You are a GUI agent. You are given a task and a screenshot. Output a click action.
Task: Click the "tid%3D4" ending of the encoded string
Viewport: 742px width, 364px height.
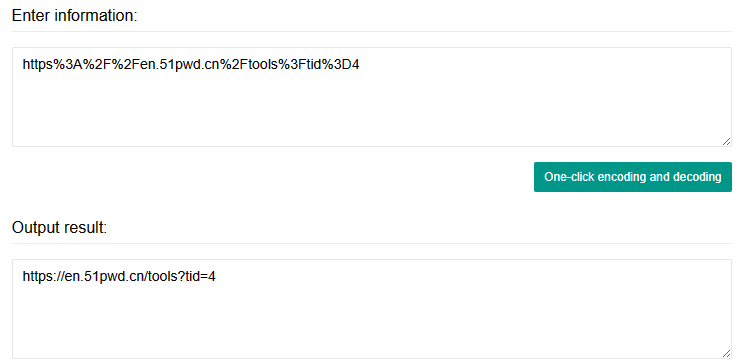point(334,64)
